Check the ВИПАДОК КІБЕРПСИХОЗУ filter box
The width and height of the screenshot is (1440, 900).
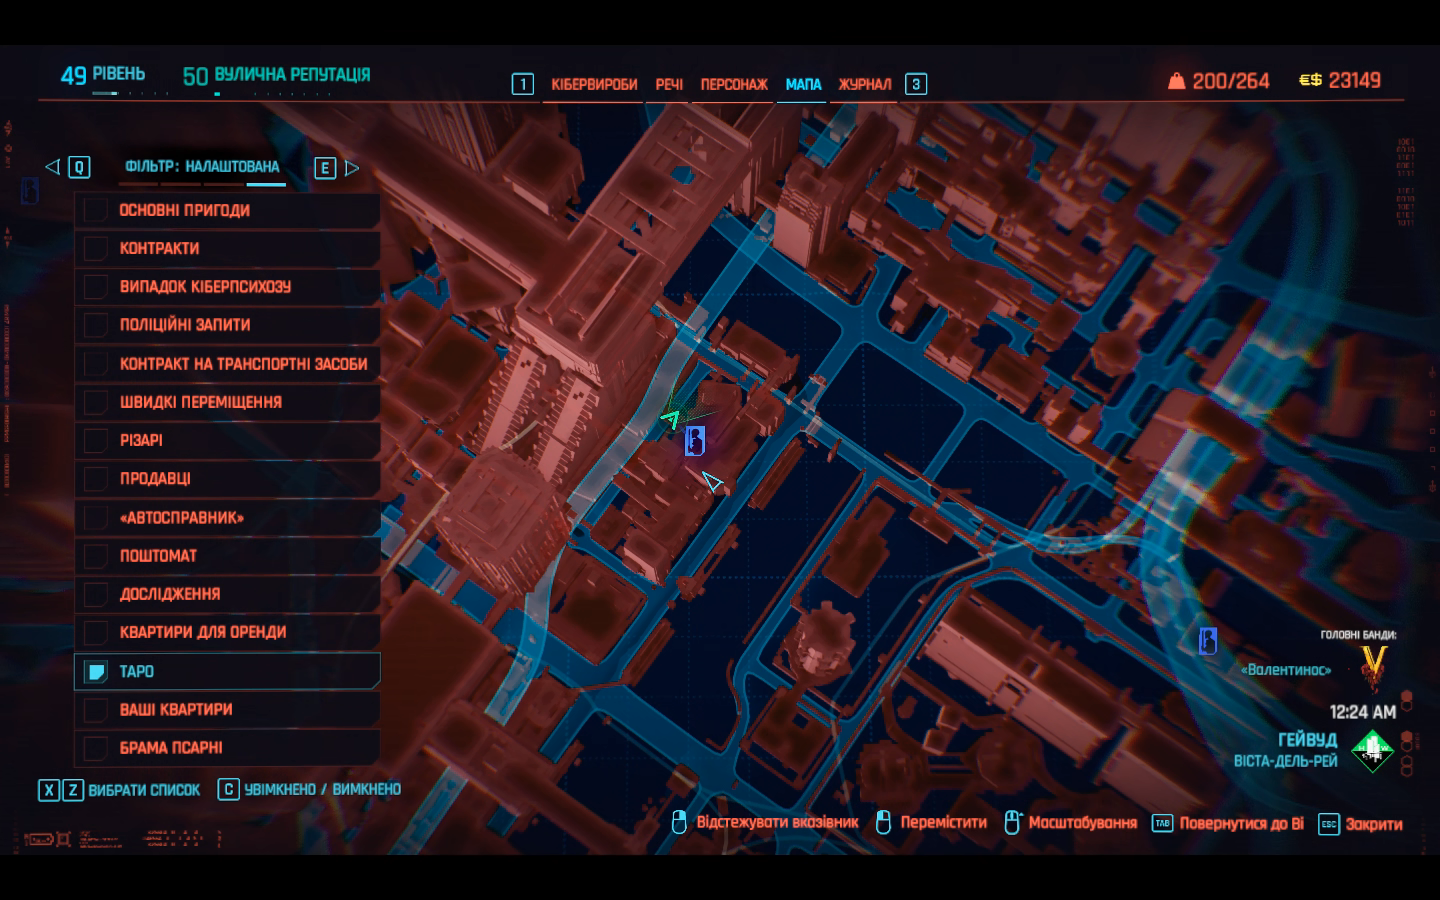(96, 287)
